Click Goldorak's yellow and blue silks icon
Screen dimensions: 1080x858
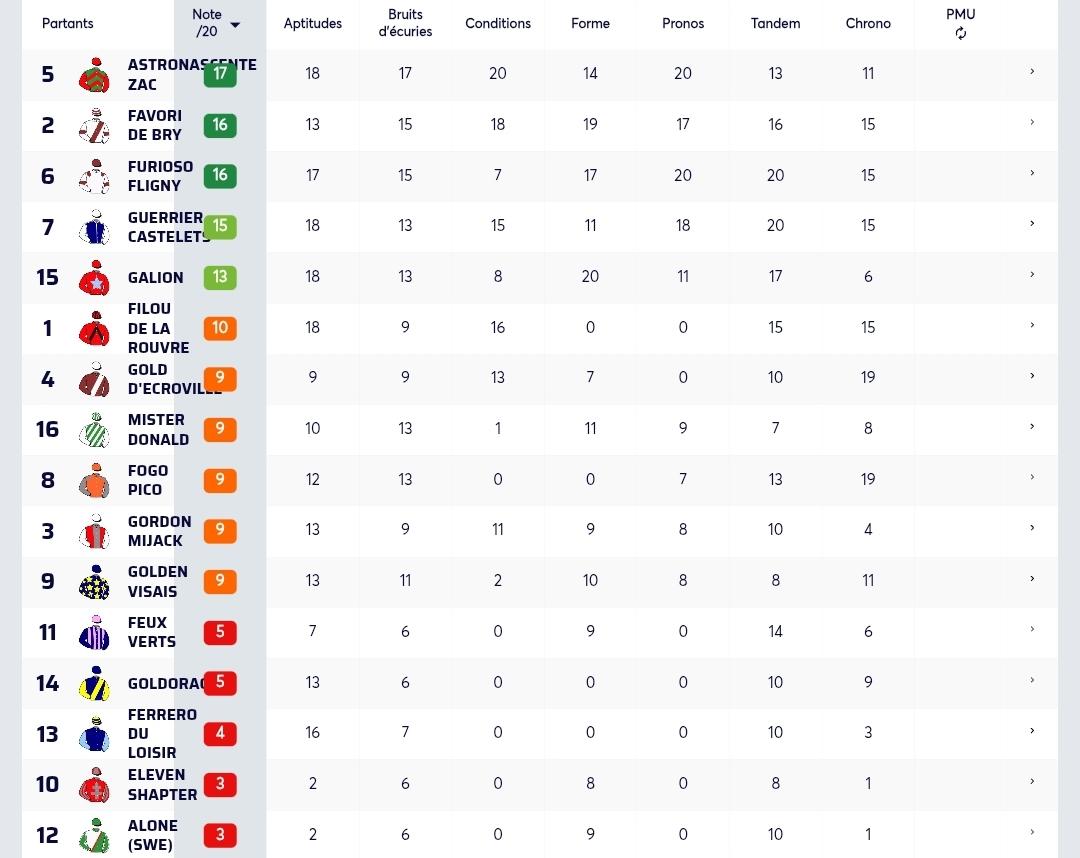pos(94,683)
